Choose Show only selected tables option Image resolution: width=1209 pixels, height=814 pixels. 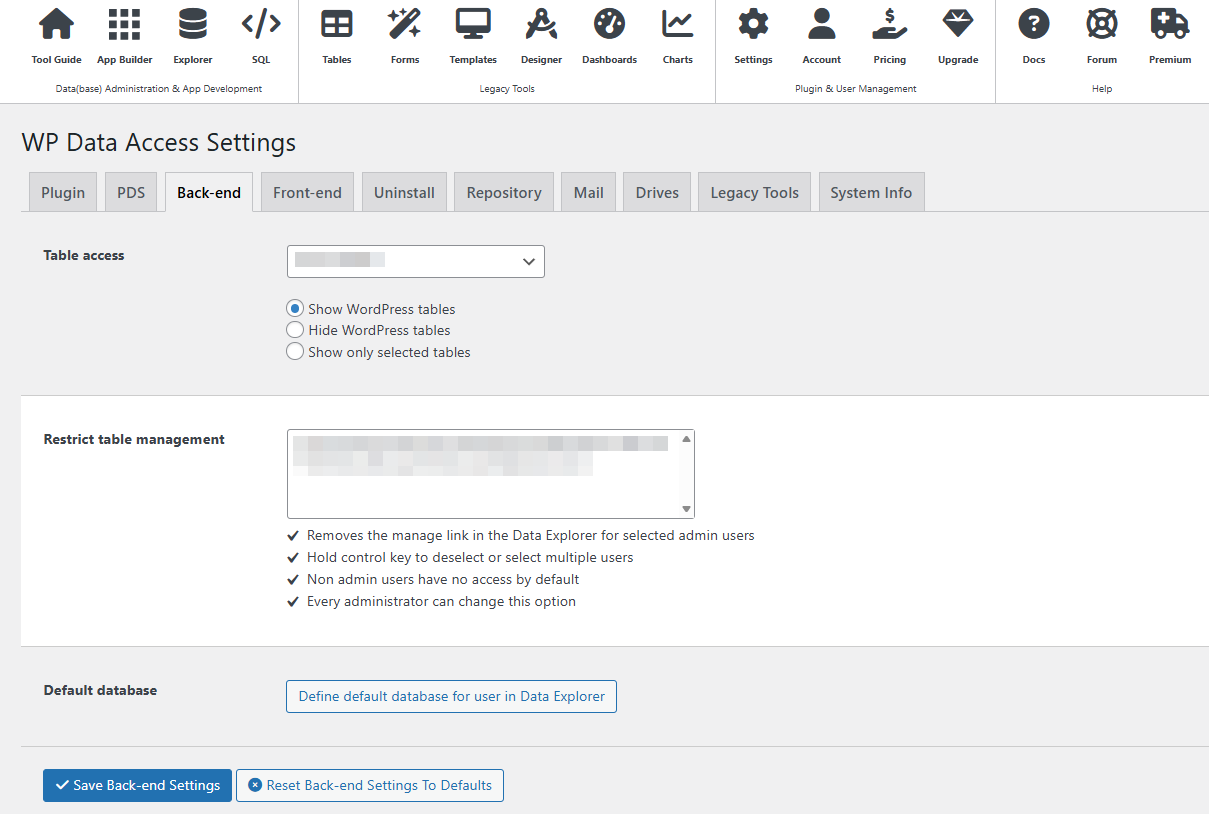pos(295,352)
